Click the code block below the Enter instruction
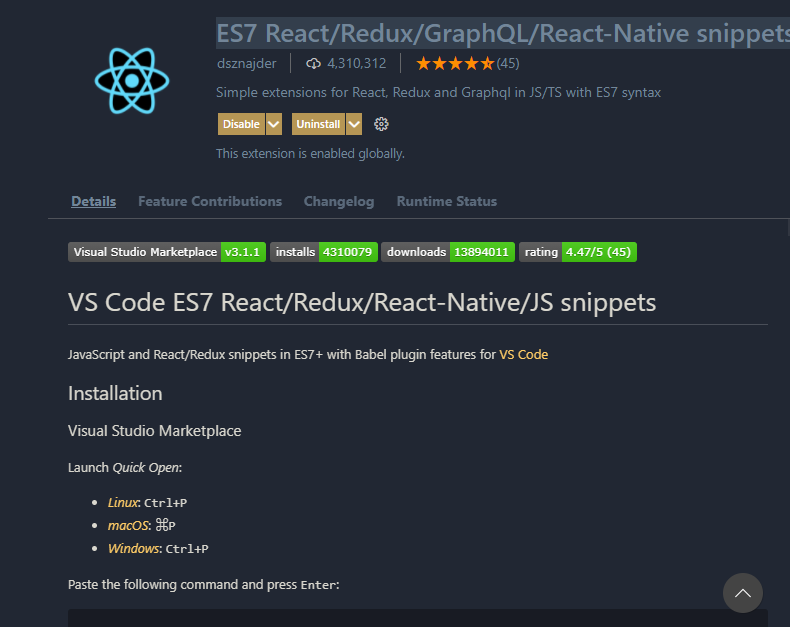The width and height of the screenshot is (790, 627). 418,618
